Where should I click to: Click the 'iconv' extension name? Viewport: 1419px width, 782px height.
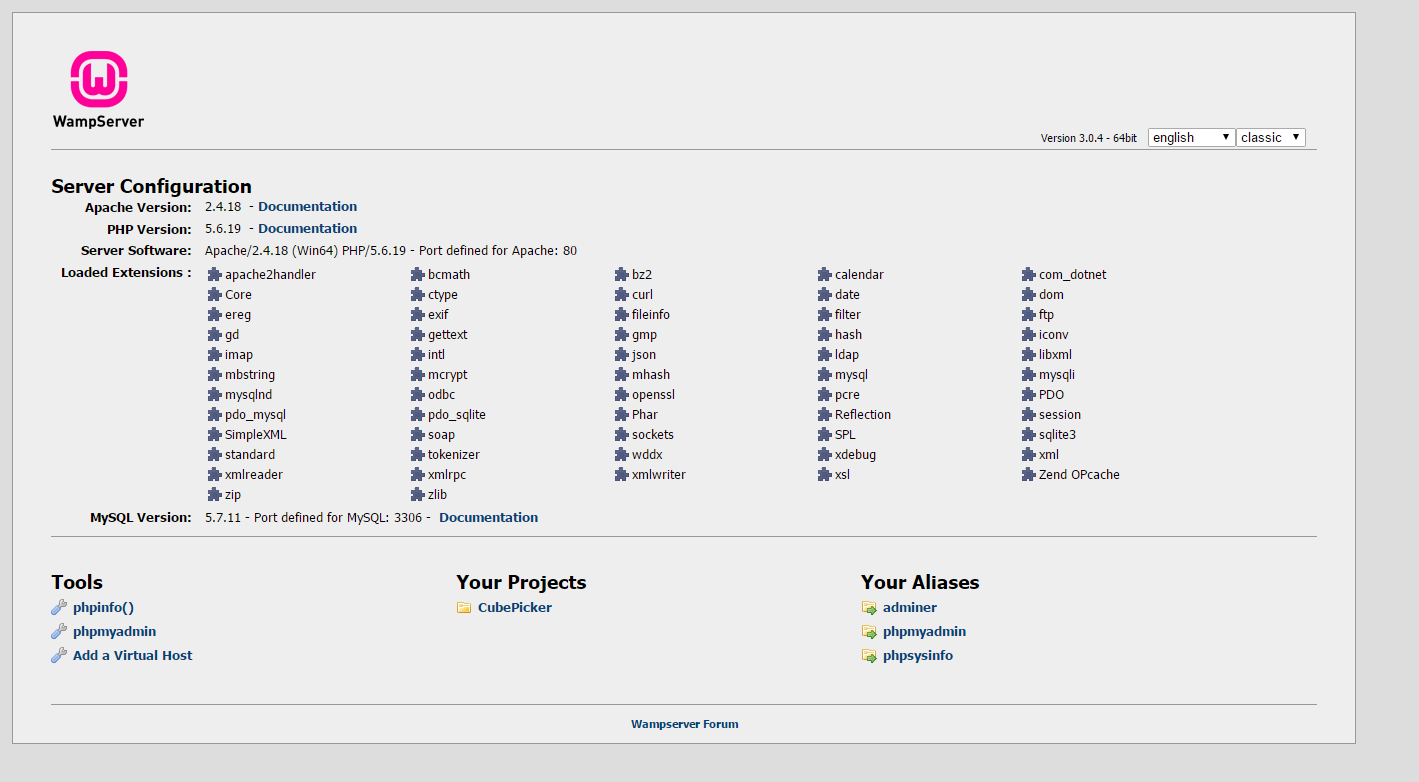point(1054,335)
